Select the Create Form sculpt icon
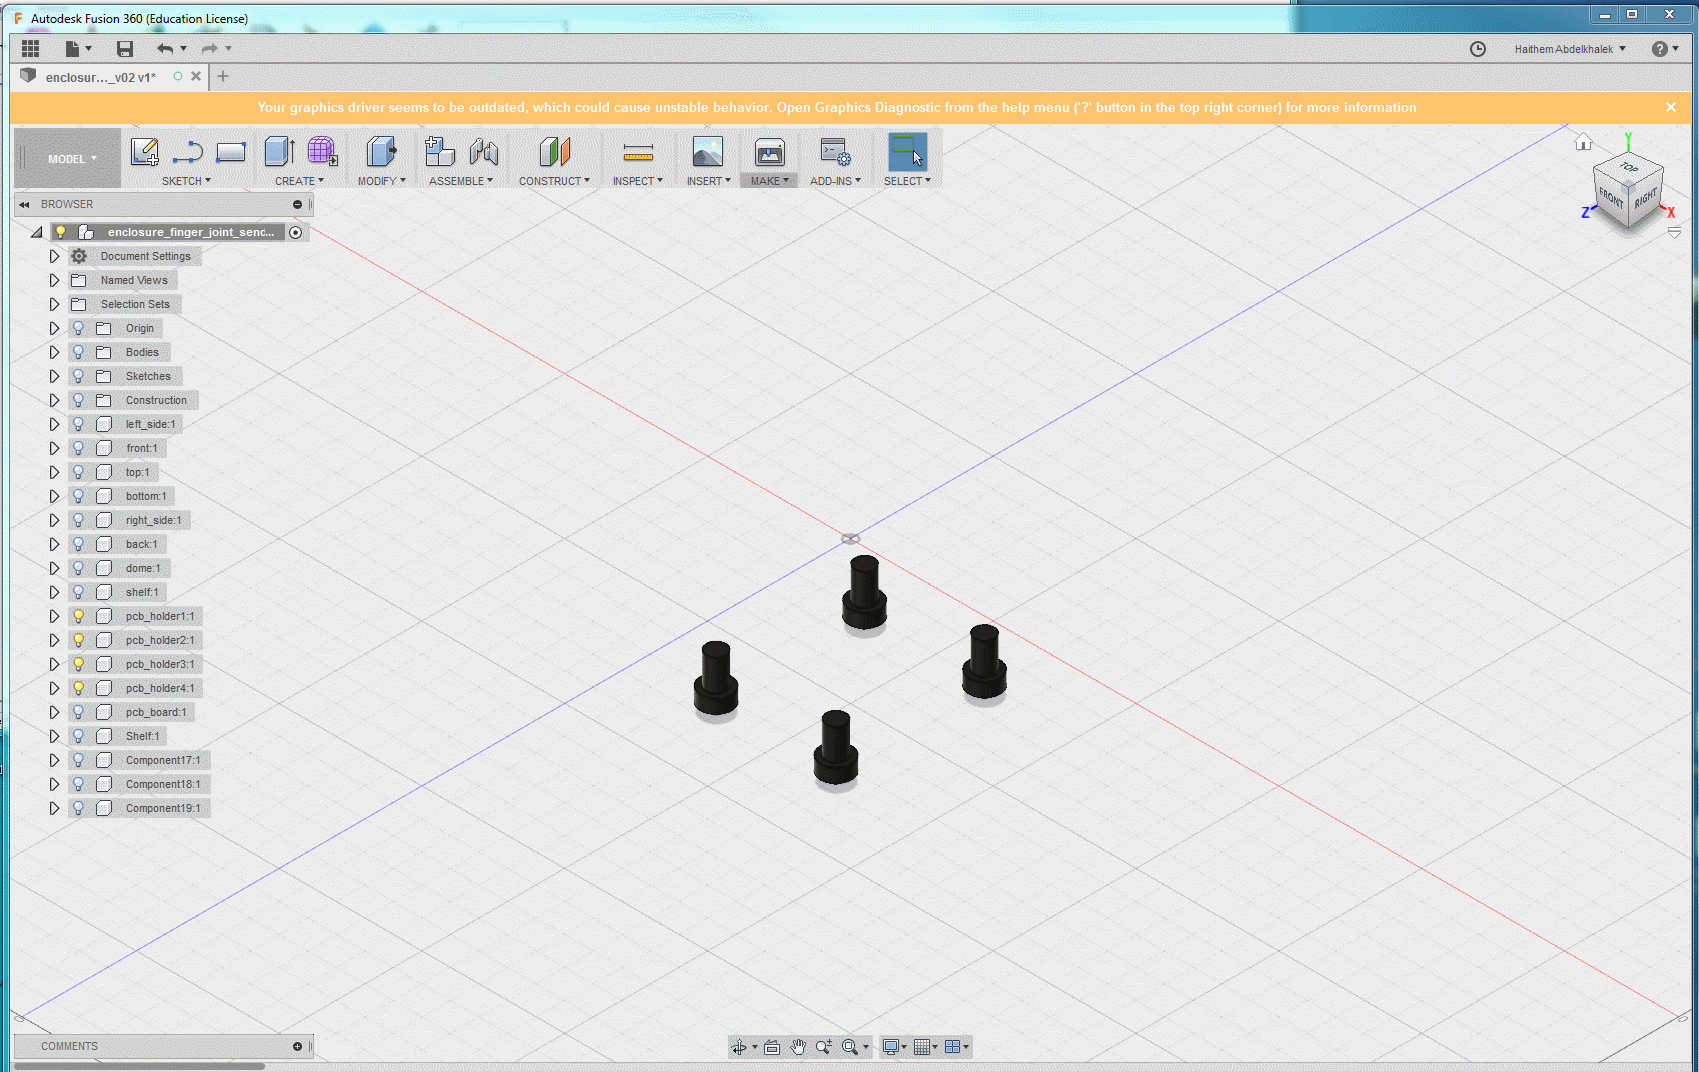Screen dimensions: 1699x1072 [x=322, y=152]
